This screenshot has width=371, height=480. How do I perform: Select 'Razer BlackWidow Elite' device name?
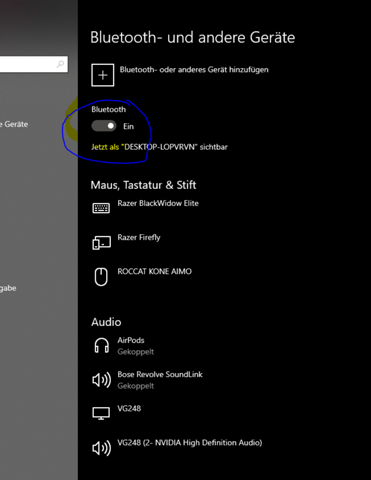tap(158, 203)
